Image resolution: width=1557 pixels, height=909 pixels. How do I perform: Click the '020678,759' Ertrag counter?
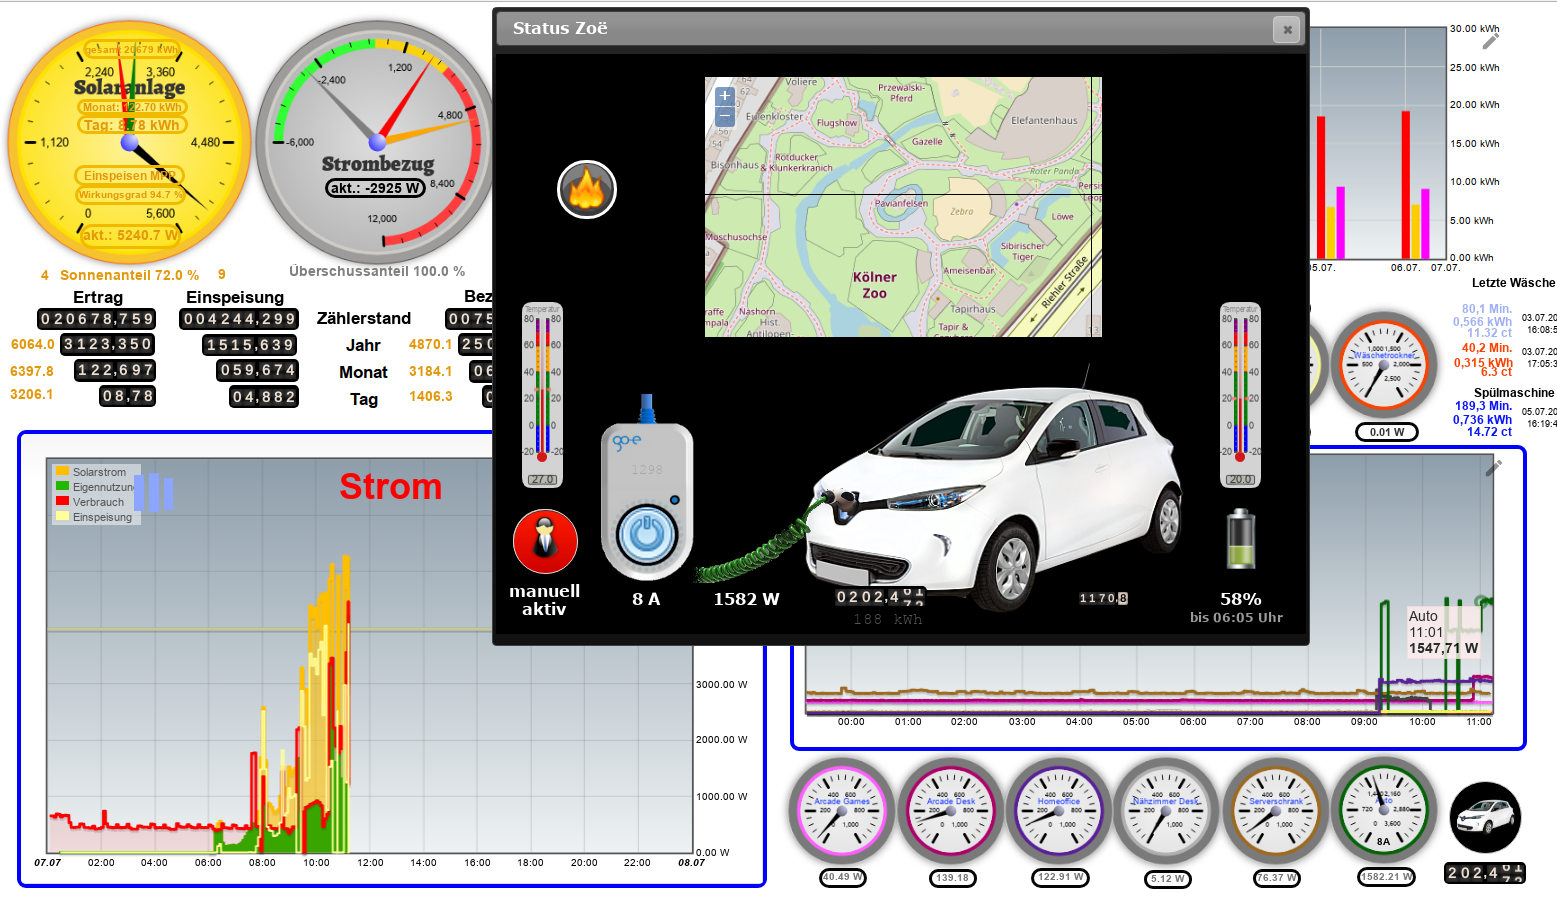click(x=96, y=319)
